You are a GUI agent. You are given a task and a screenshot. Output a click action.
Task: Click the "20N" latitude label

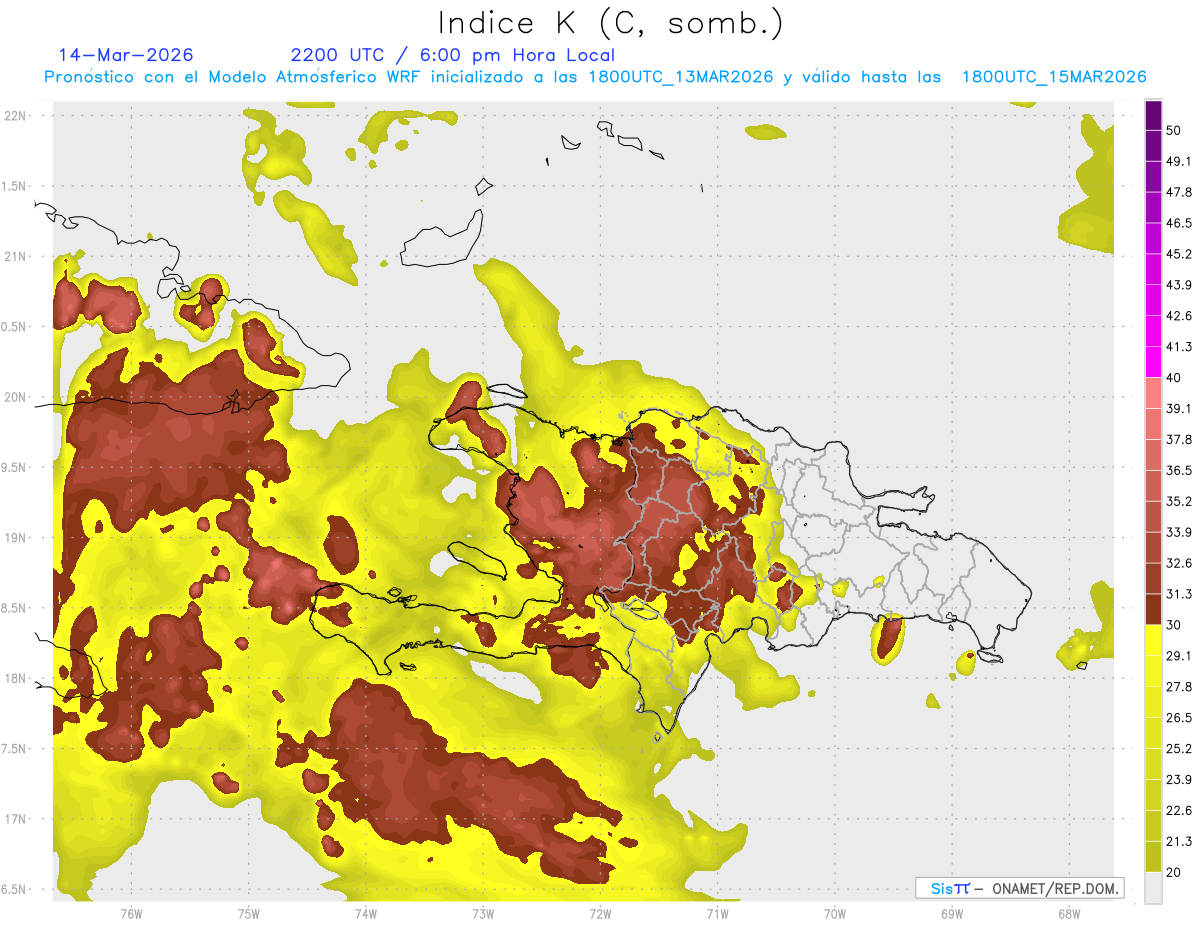[15, 397]
